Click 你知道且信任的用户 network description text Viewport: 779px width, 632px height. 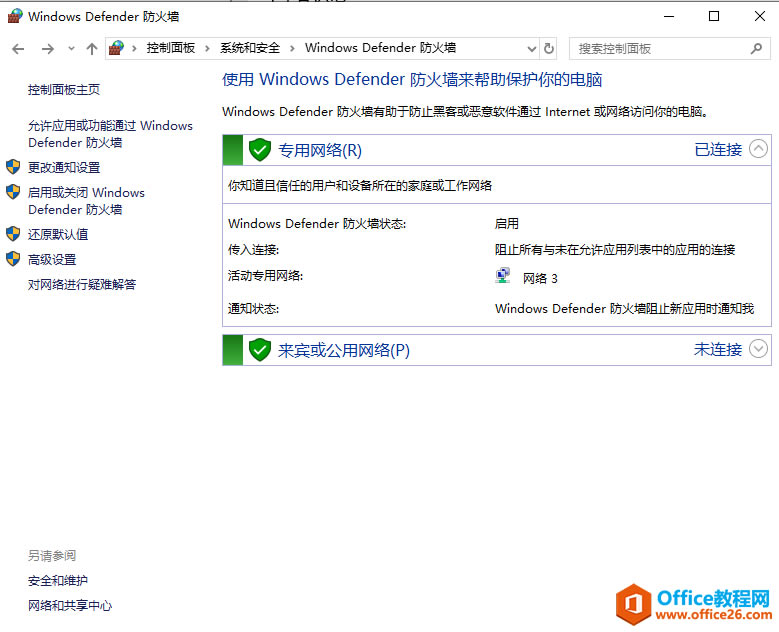pyautogui.click(x=360, y=186)
